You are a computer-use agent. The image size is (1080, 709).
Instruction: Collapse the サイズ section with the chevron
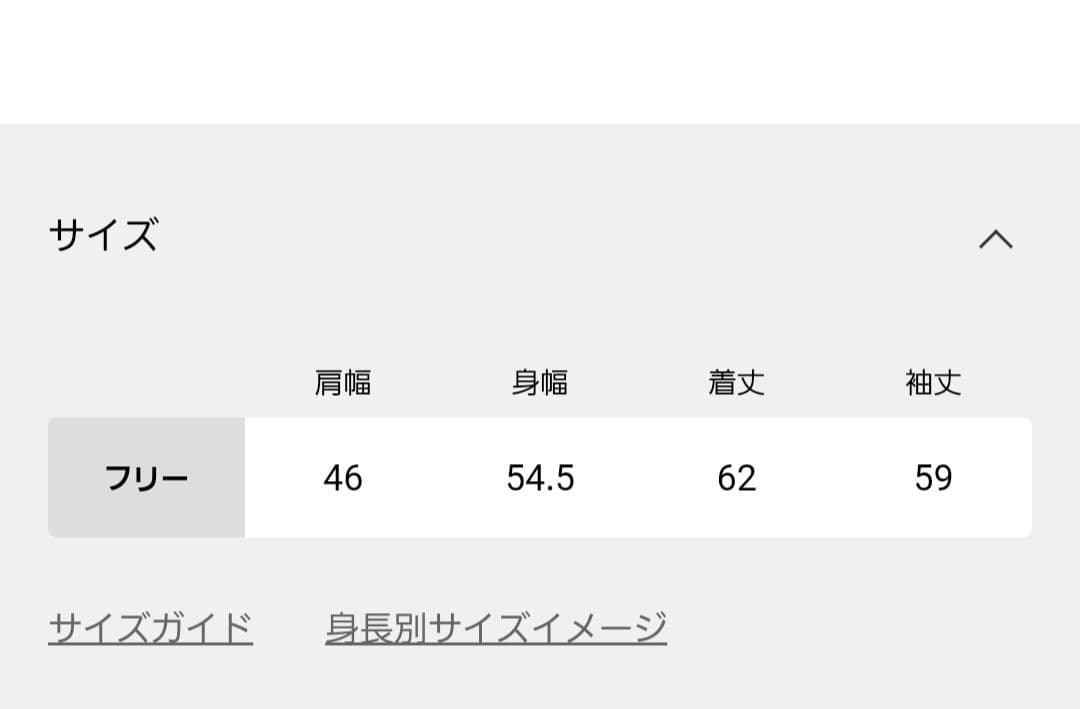[x=995, y=239]
